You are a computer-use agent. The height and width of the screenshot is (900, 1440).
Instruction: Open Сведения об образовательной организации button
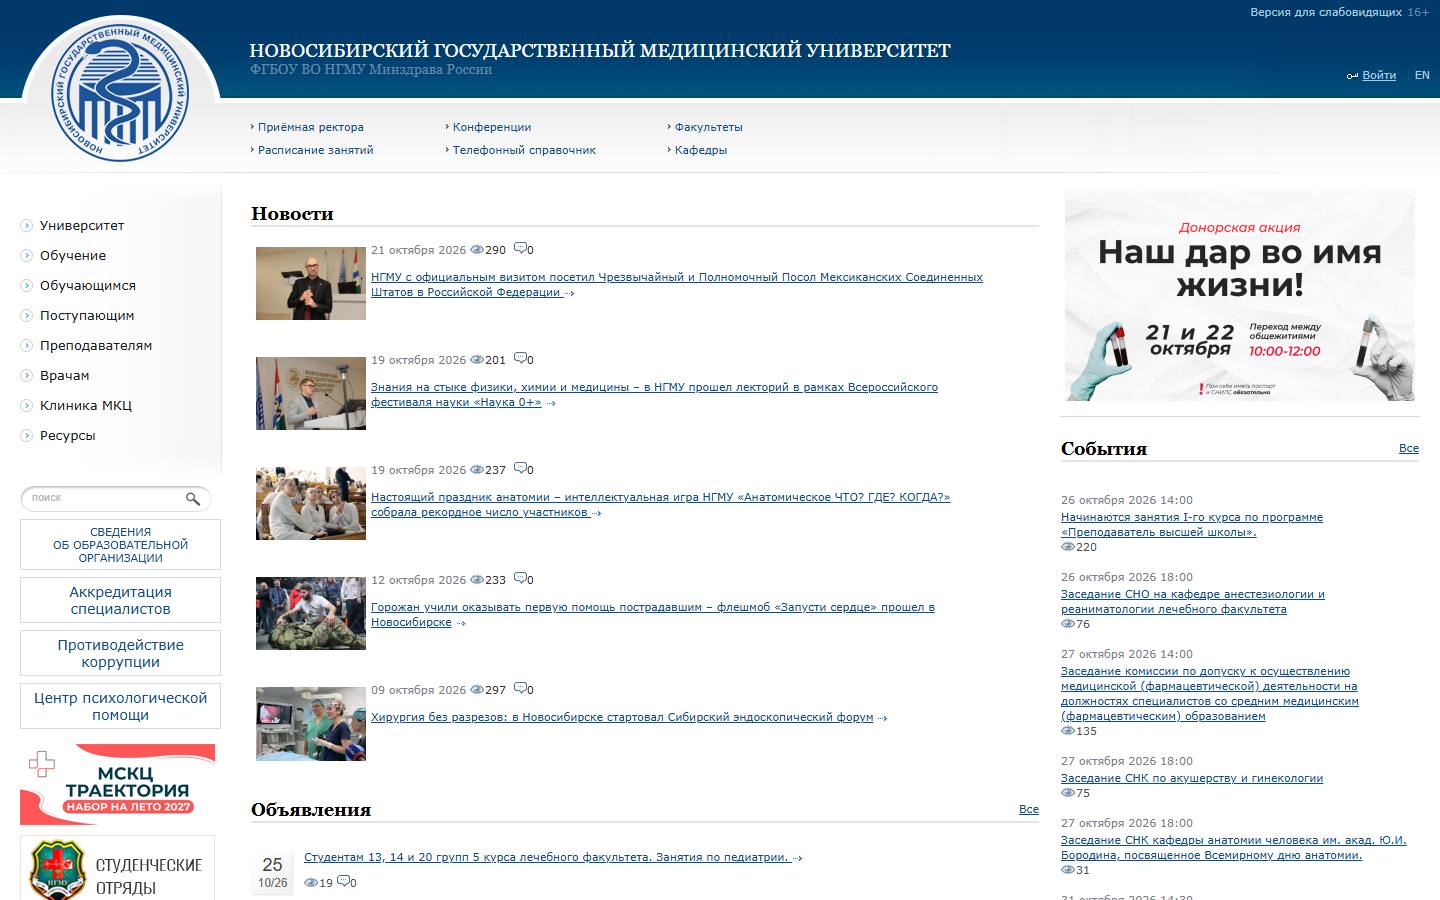tap(120, 545)
